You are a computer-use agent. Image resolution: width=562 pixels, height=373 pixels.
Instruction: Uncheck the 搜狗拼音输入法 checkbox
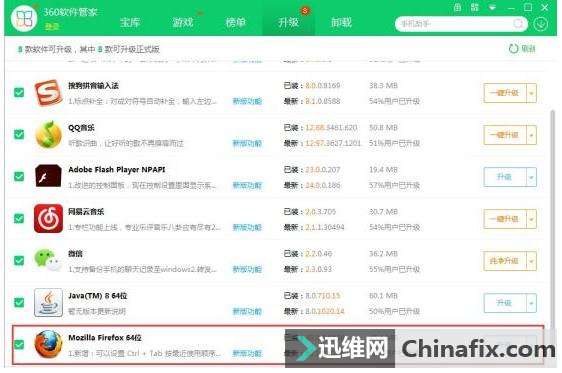(19, 92)
